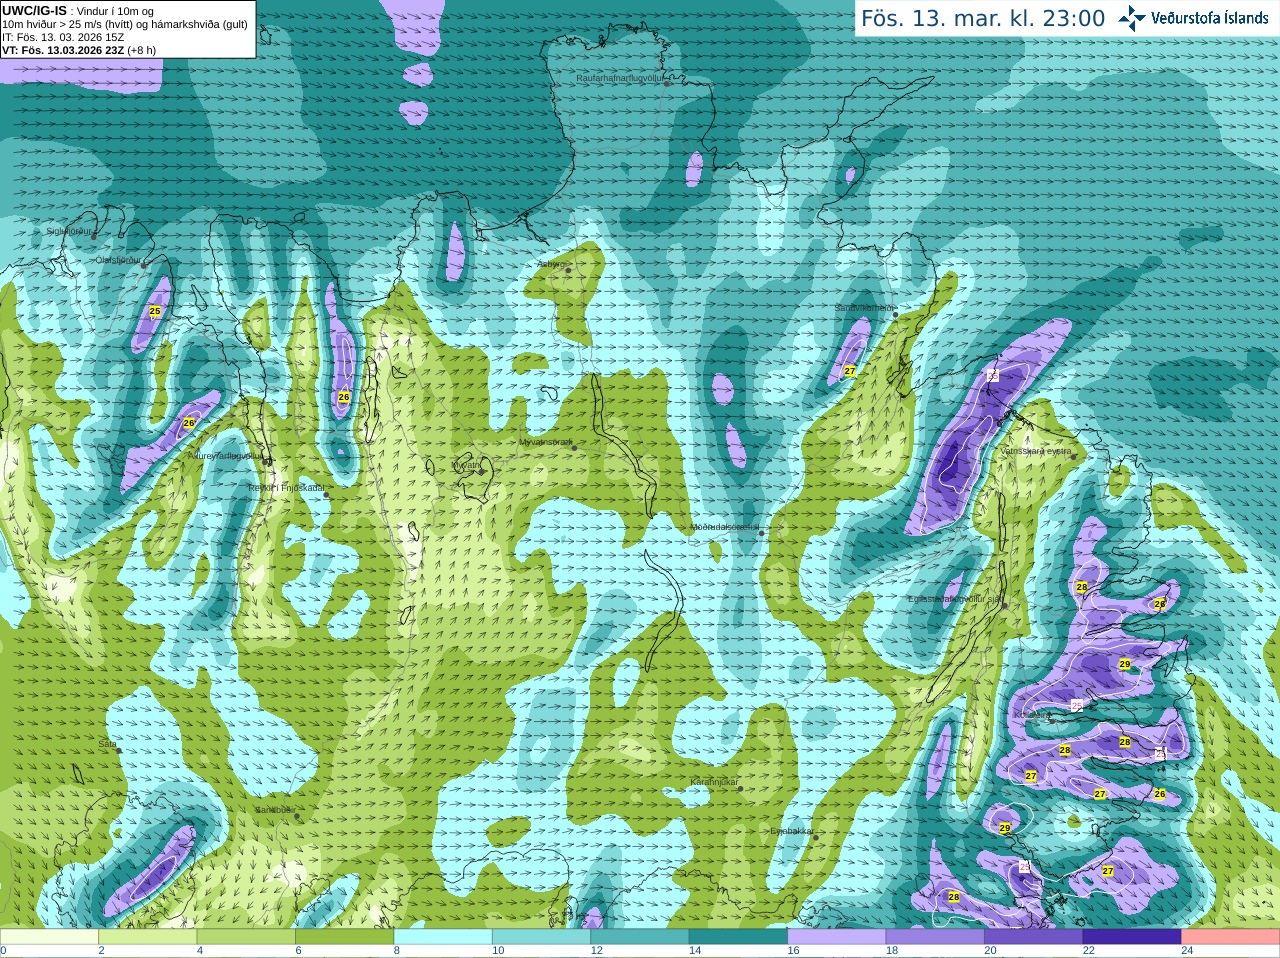Select the Akureyrarflugvöllur station label
The image size is (1280, 958).
coord(226,455)
